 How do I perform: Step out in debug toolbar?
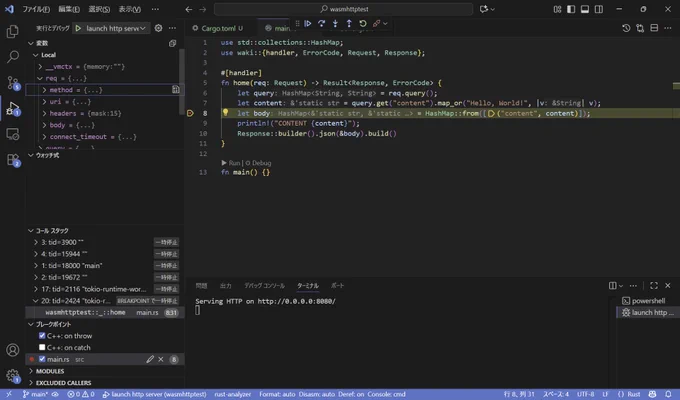[349, 23]
